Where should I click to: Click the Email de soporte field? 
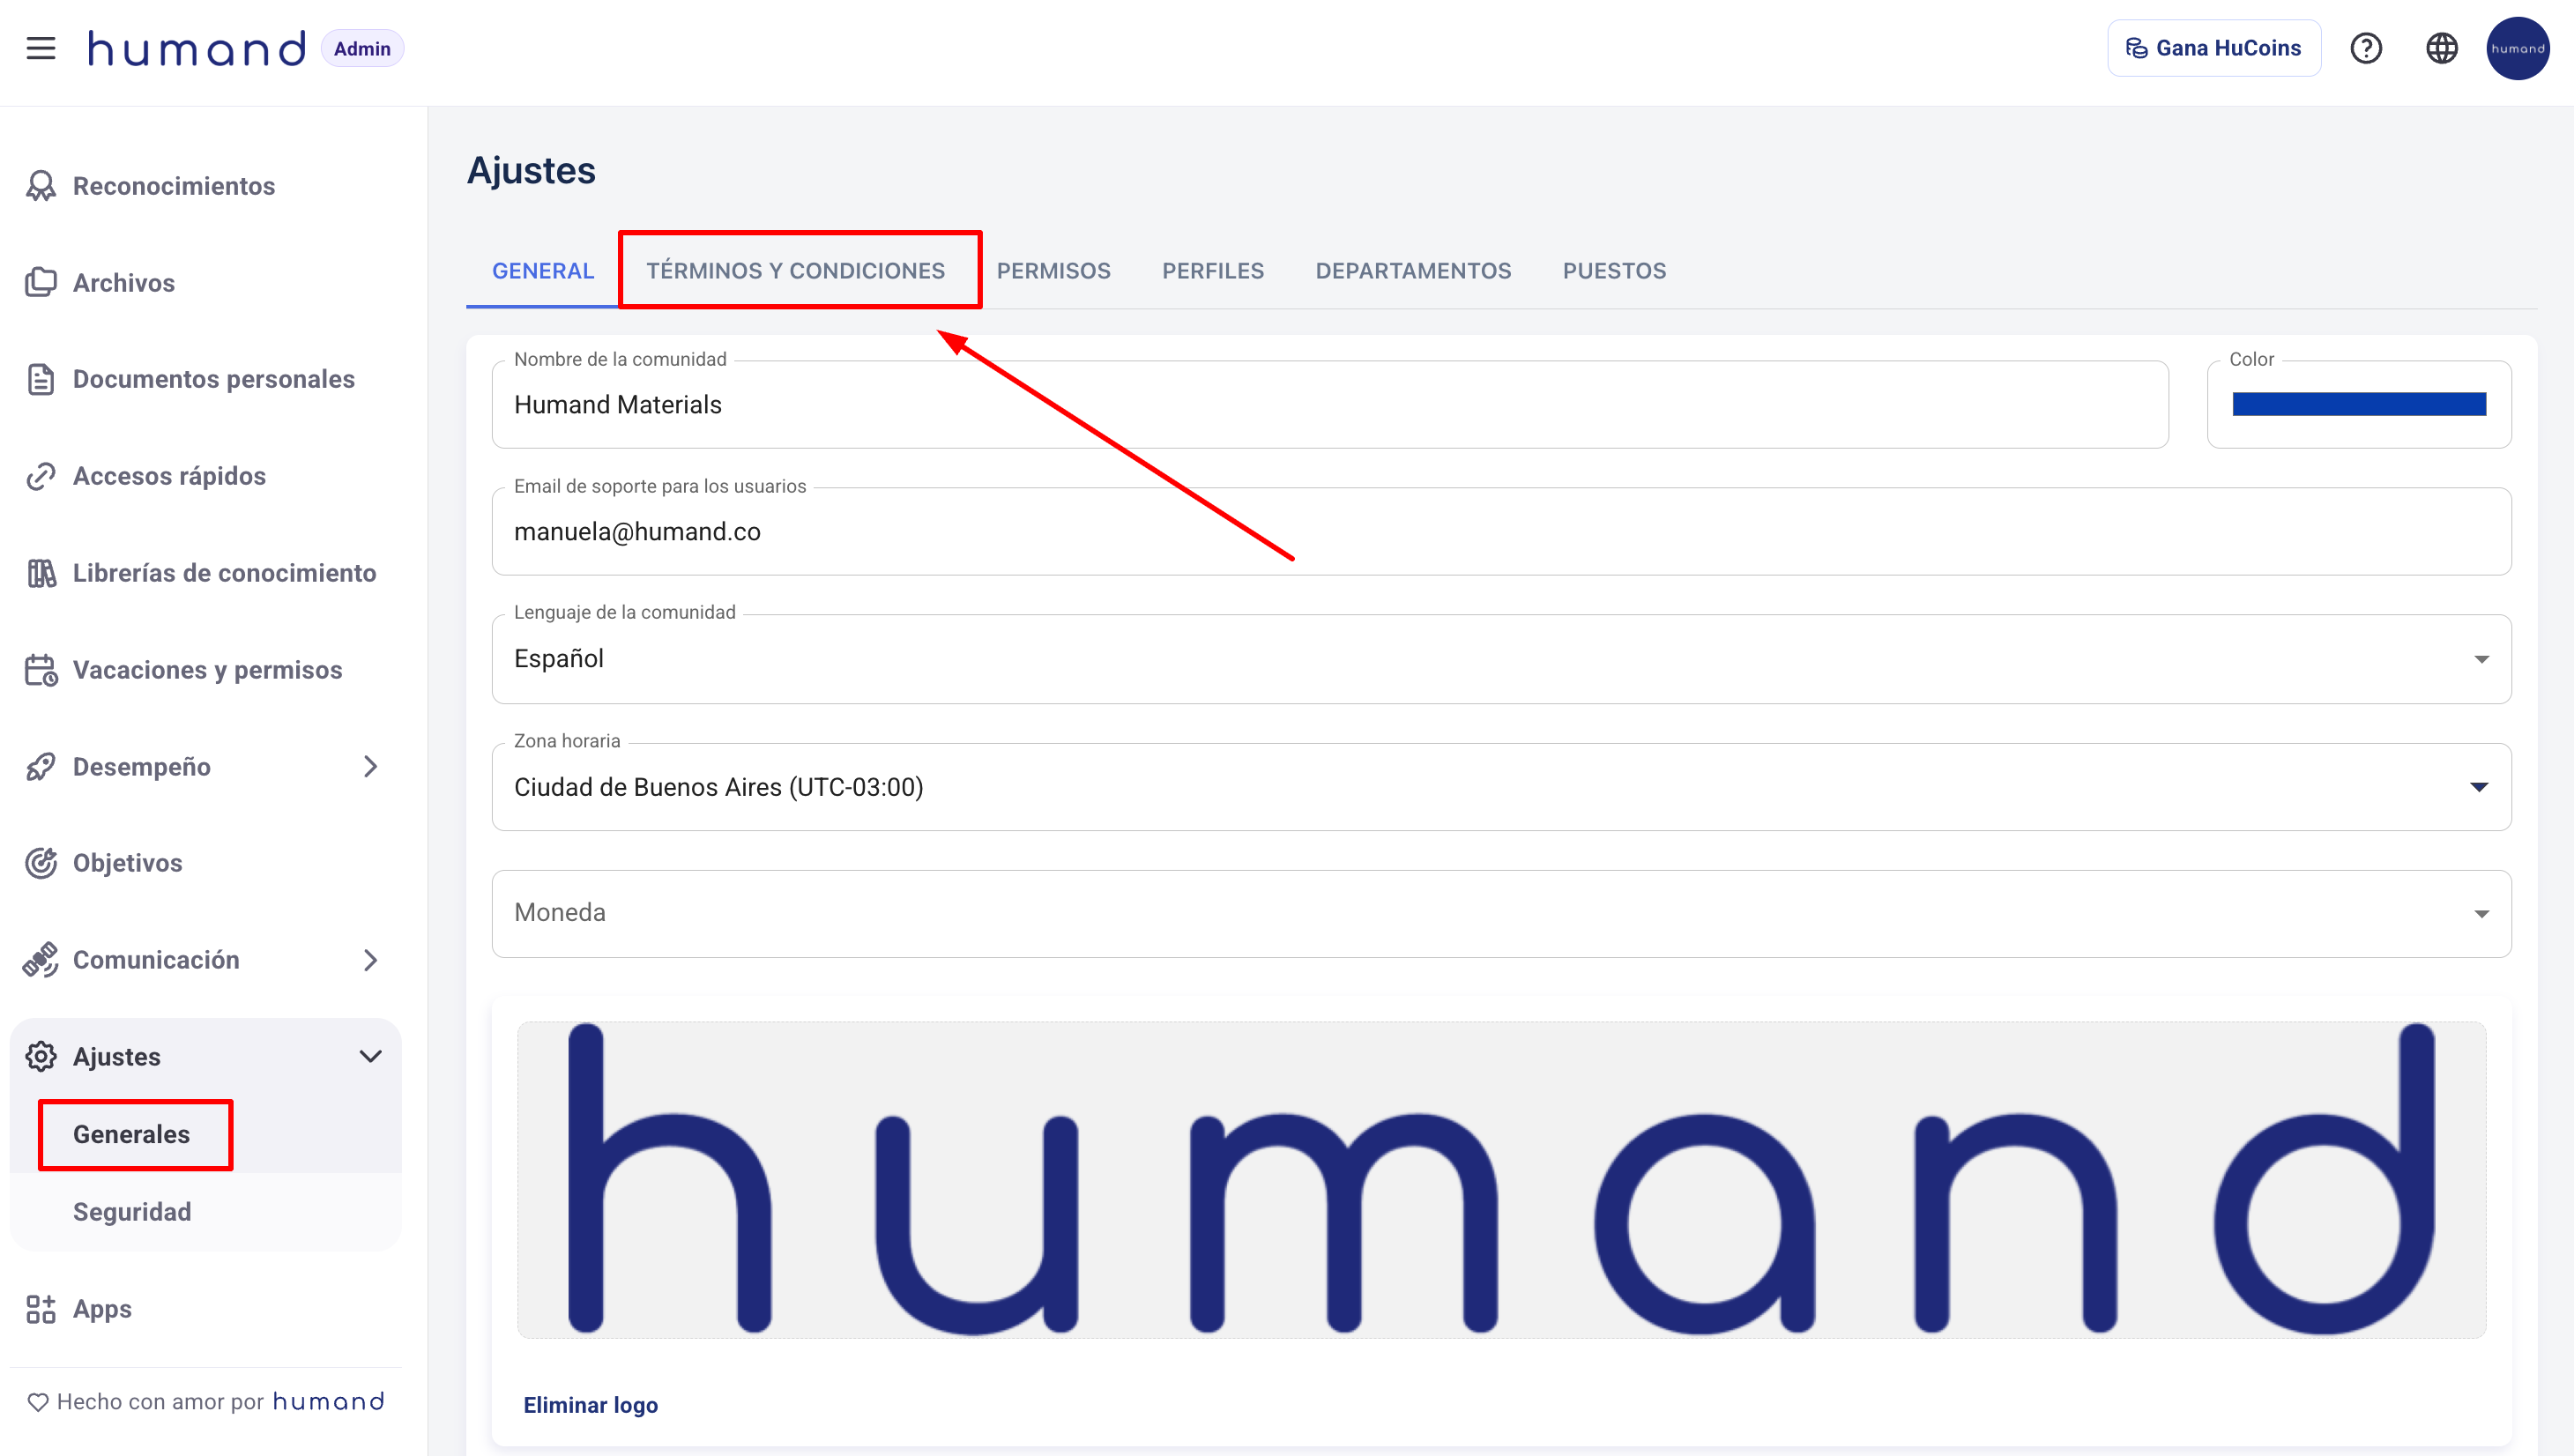(1501, 532)
